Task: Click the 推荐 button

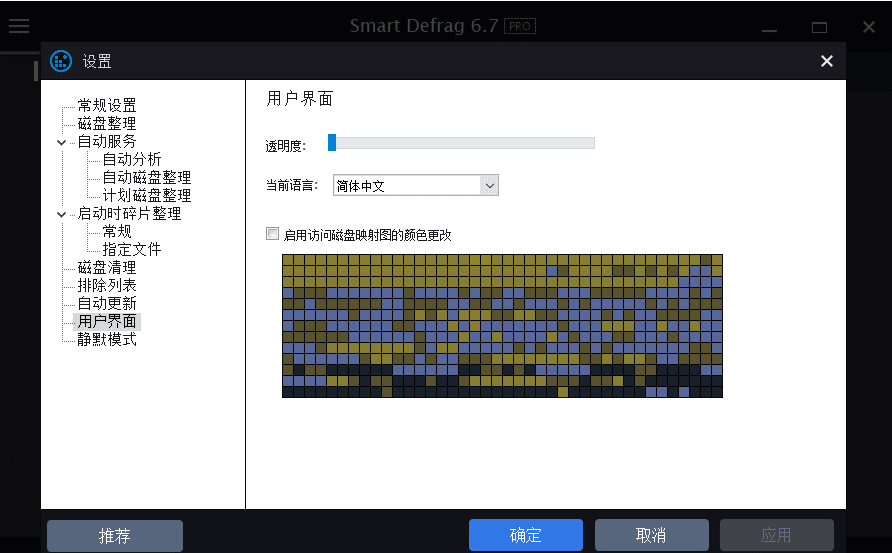Action: pyautogui.click(x=115, y=535)
